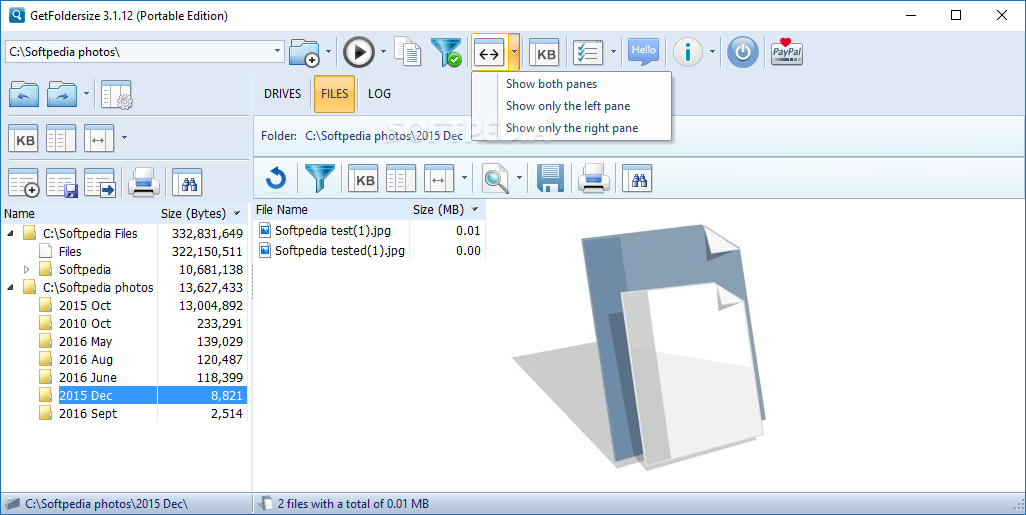The height and width of the screenshot is (515, 1026).
Task: Sort by File Name column header
Action: (x=331, y=209)
